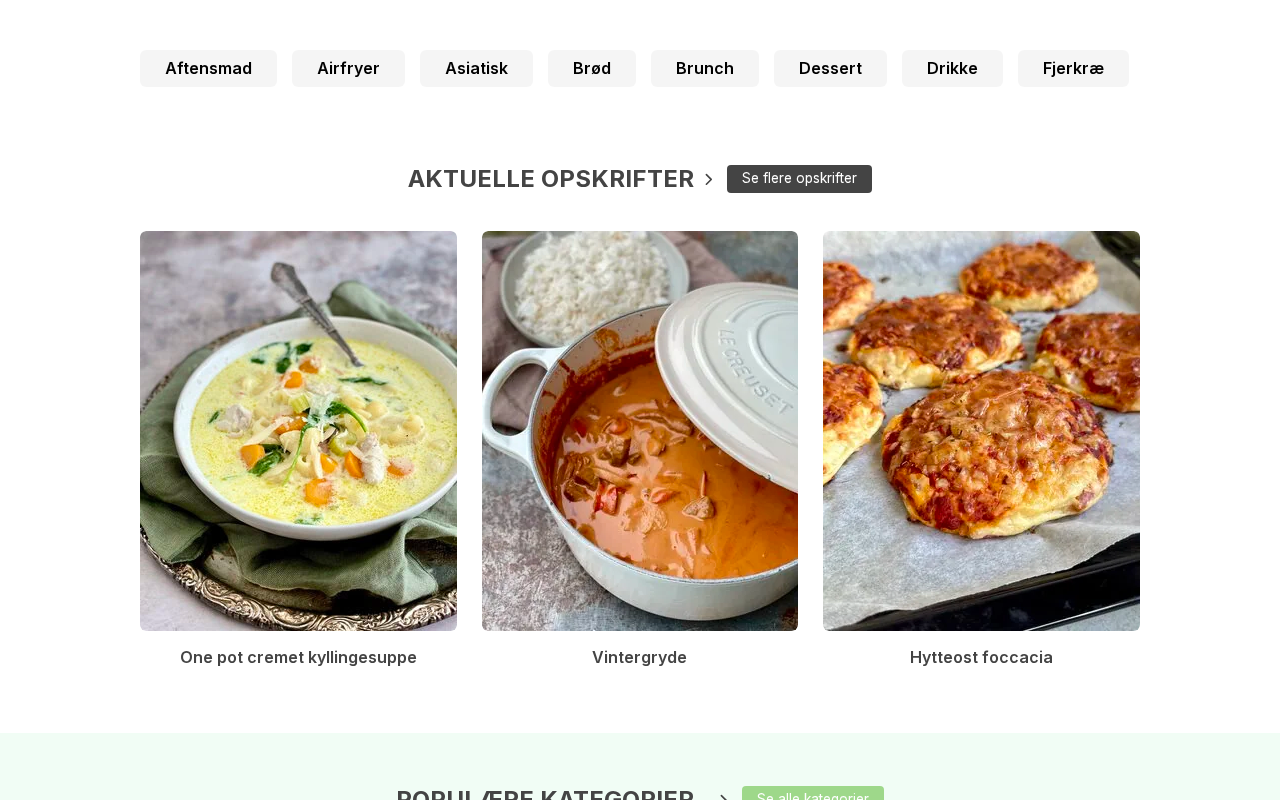Click the Se flere opskrifter button
1280x800 pixels.
pos(799,179)
